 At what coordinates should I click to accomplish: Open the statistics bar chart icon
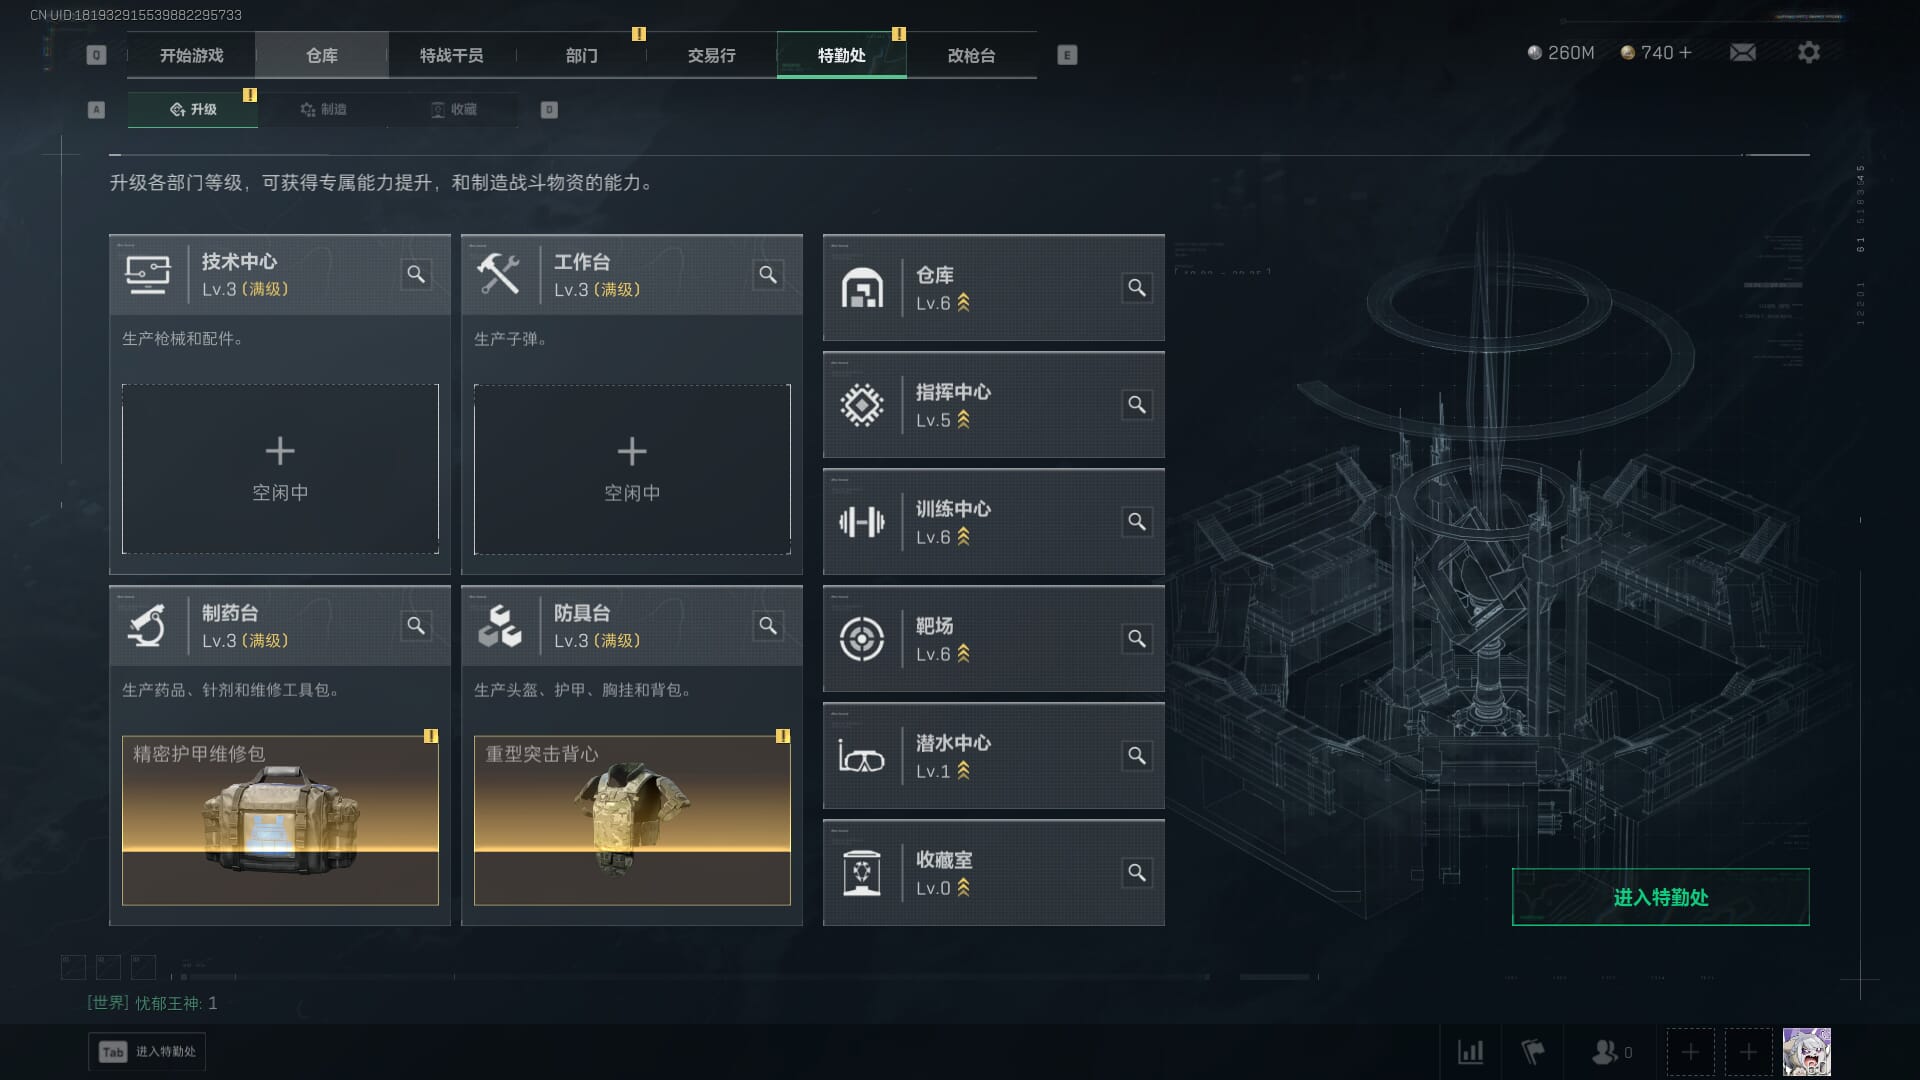point(1471,1052)
